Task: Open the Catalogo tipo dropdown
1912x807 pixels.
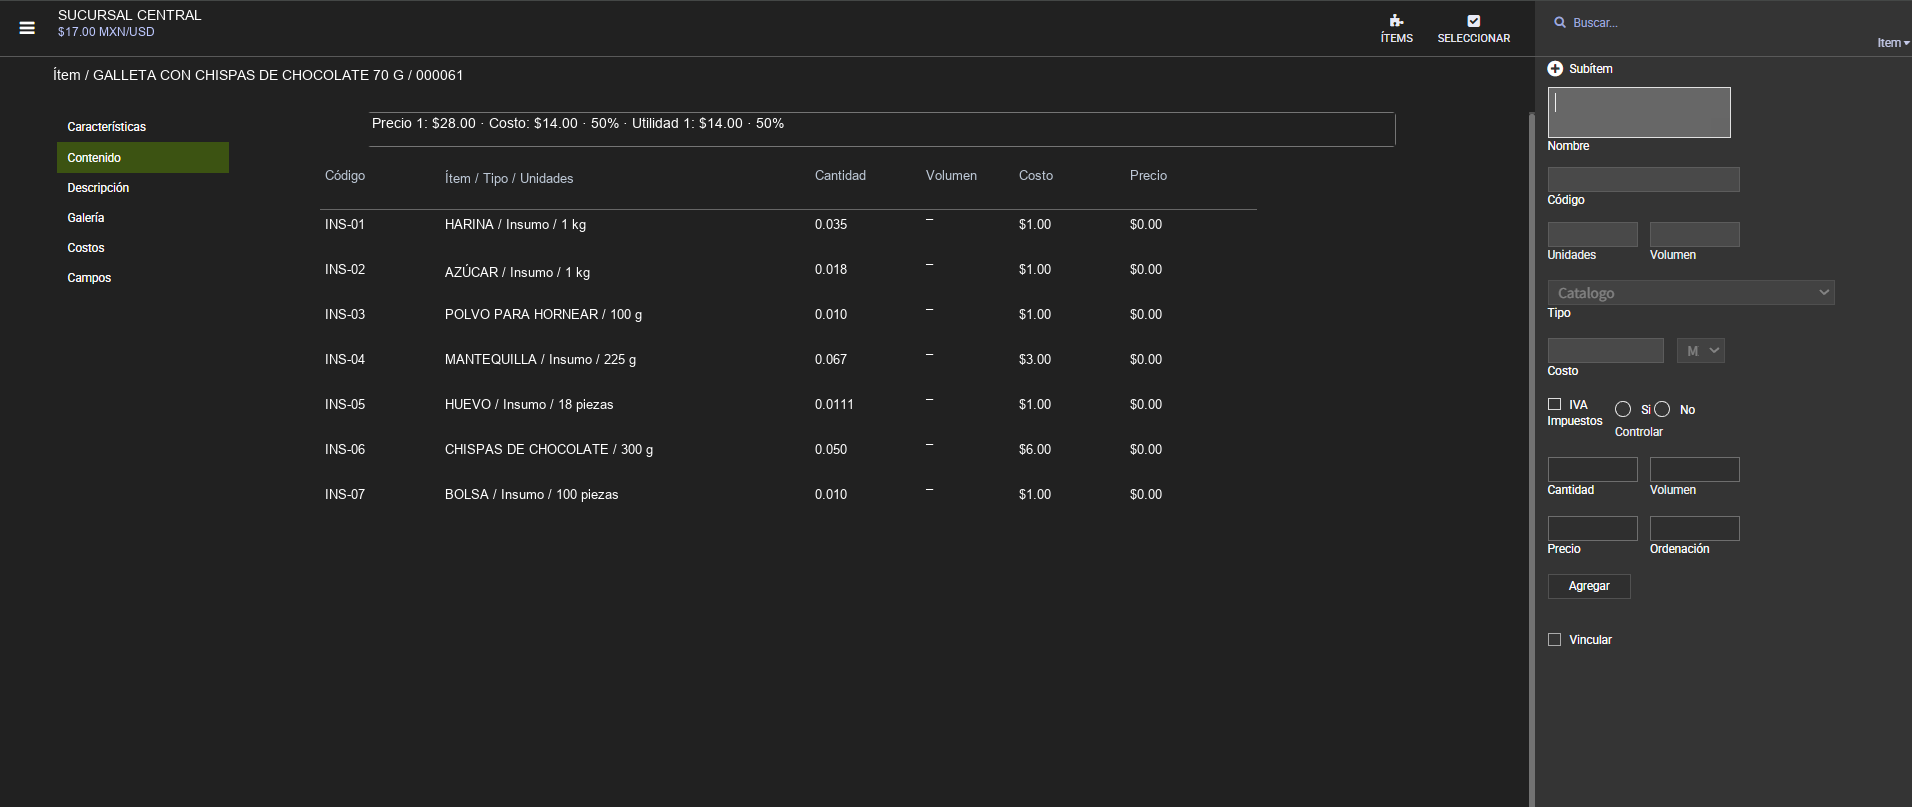Action: [x=1691, y=293]
